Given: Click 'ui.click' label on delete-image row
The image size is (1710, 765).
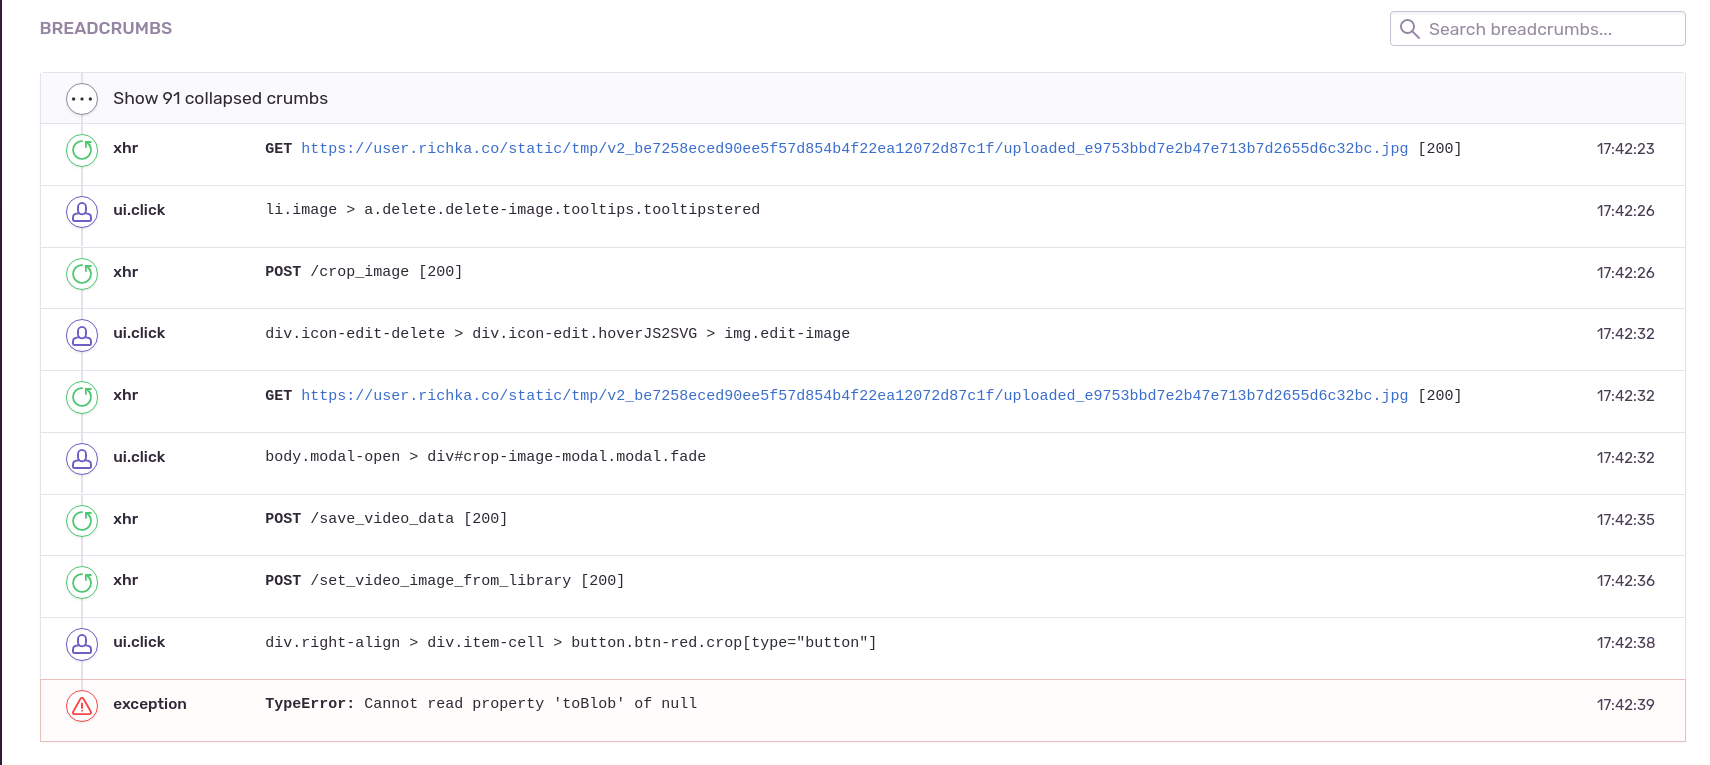Looking at the screenshot, I should tap(139, 210).
